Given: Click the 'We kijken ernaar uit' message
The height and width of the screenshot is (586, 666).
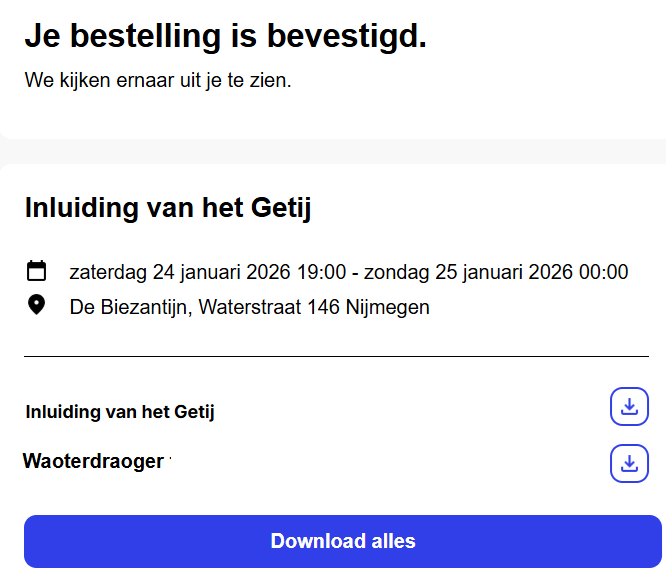Looking at the screenshot, I should pos(158,80).
